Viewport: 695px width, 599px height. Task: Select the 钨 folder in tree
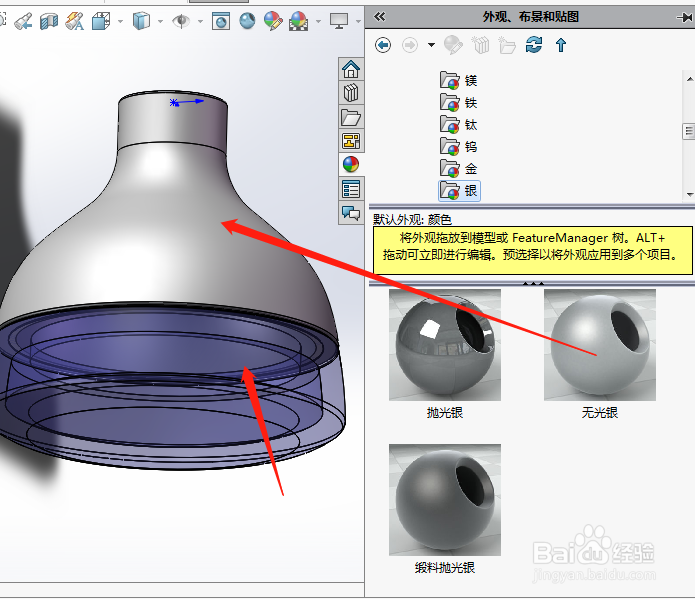459,147
